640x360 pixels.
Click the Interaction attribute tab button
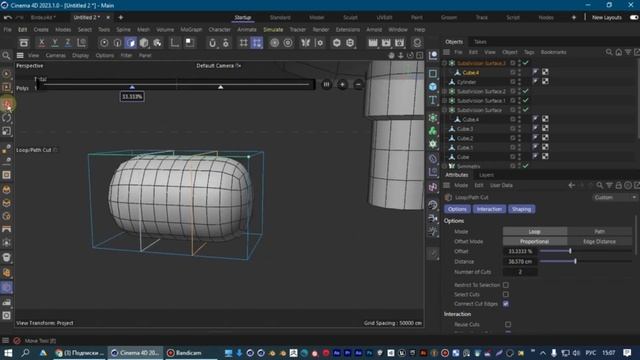coord(489,209)
